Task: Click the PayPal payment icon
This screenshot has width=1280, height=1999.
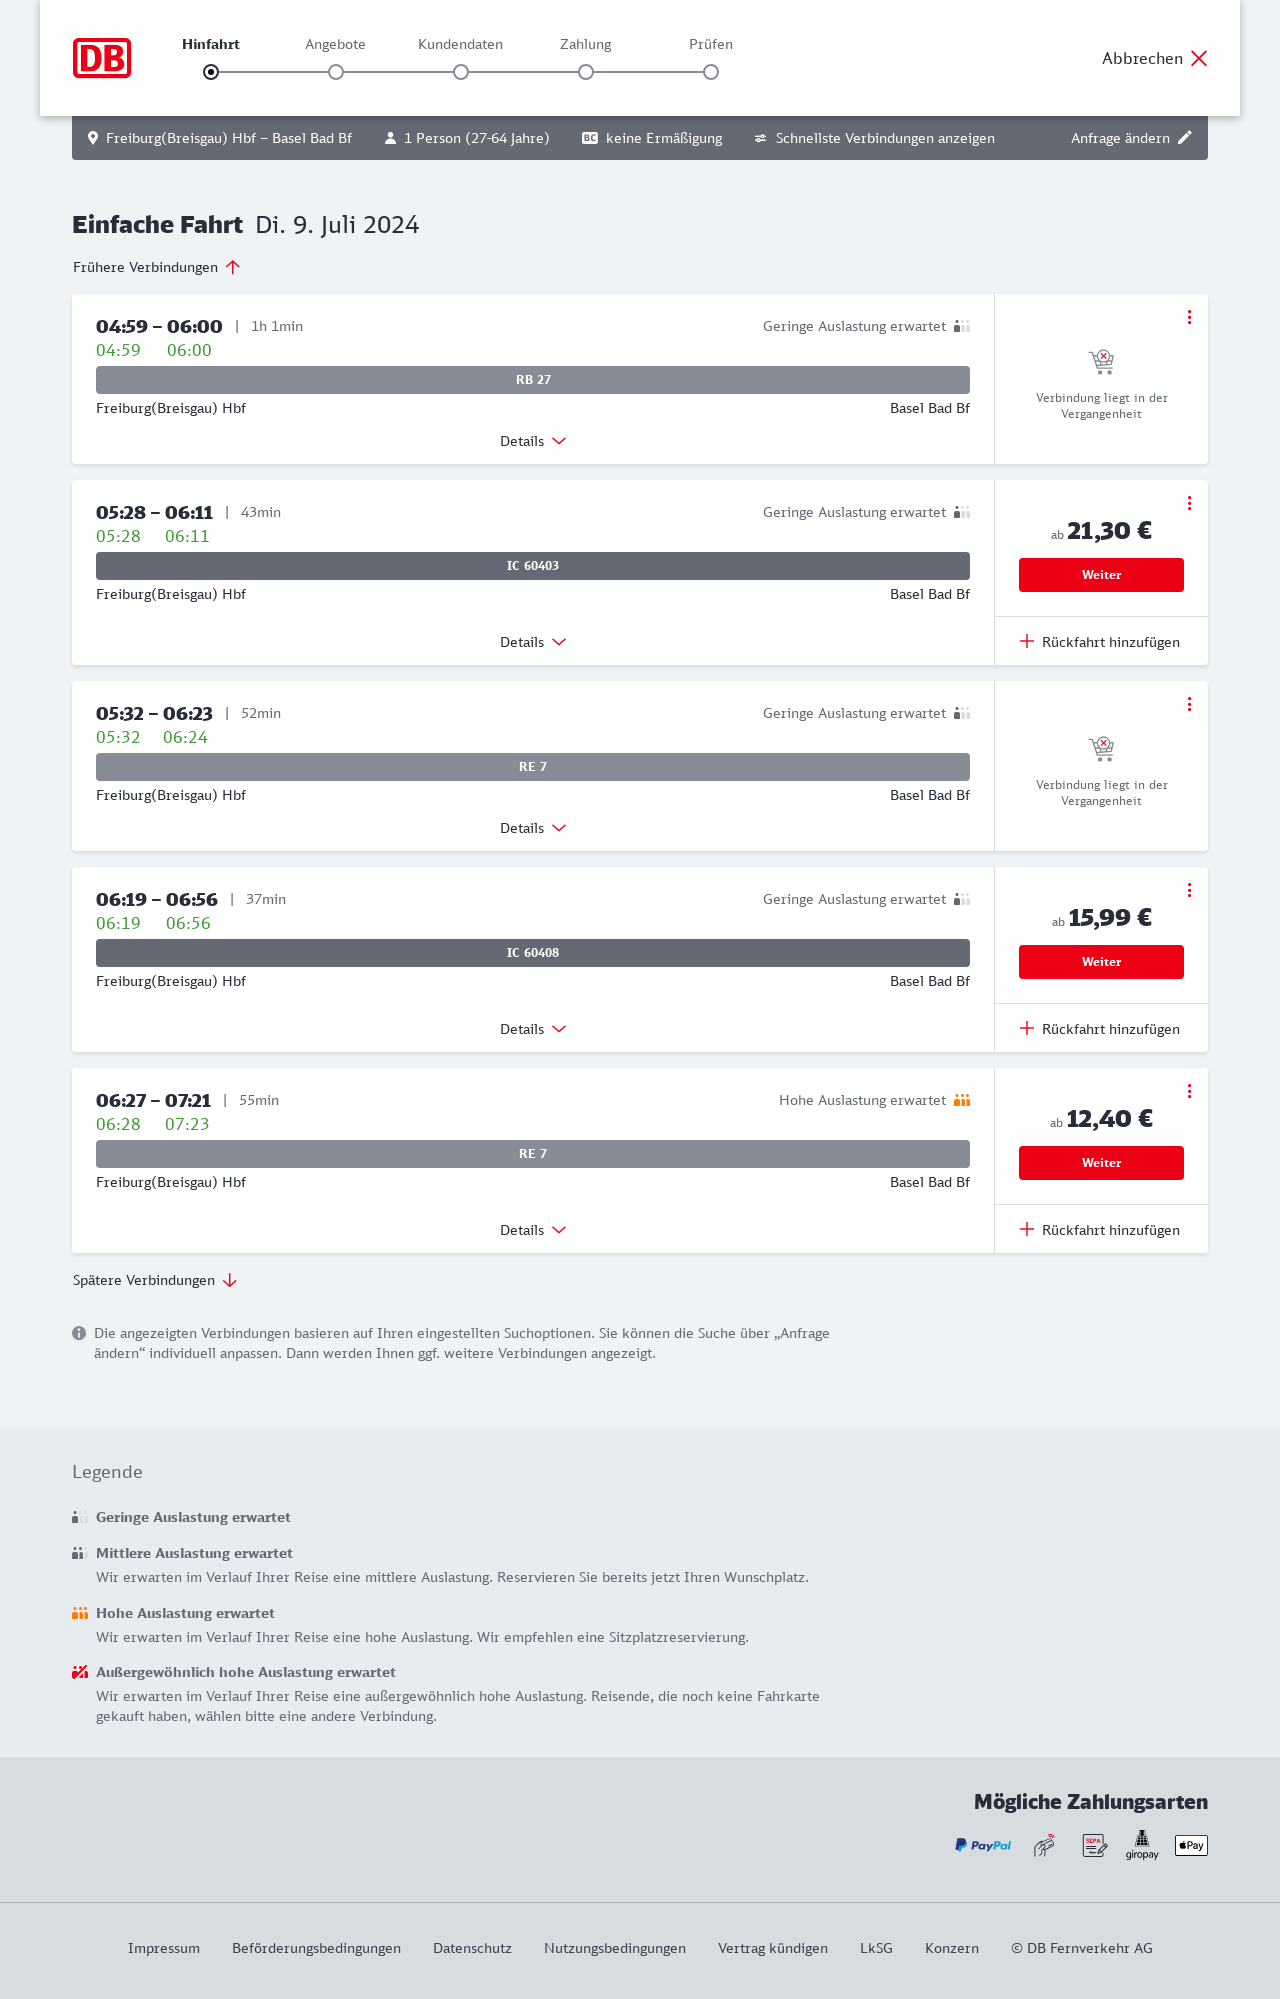Action: 983,1845
